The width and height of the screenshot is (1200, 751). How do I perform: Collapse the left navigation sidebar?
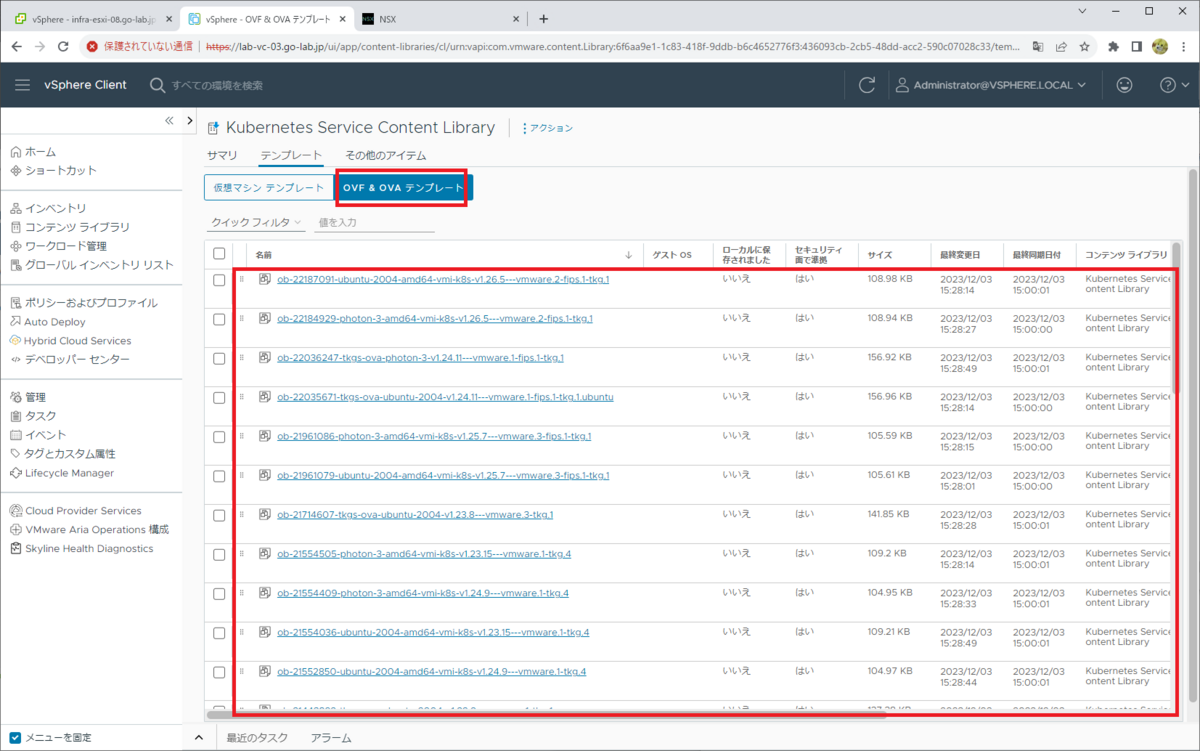coord(169,120)
